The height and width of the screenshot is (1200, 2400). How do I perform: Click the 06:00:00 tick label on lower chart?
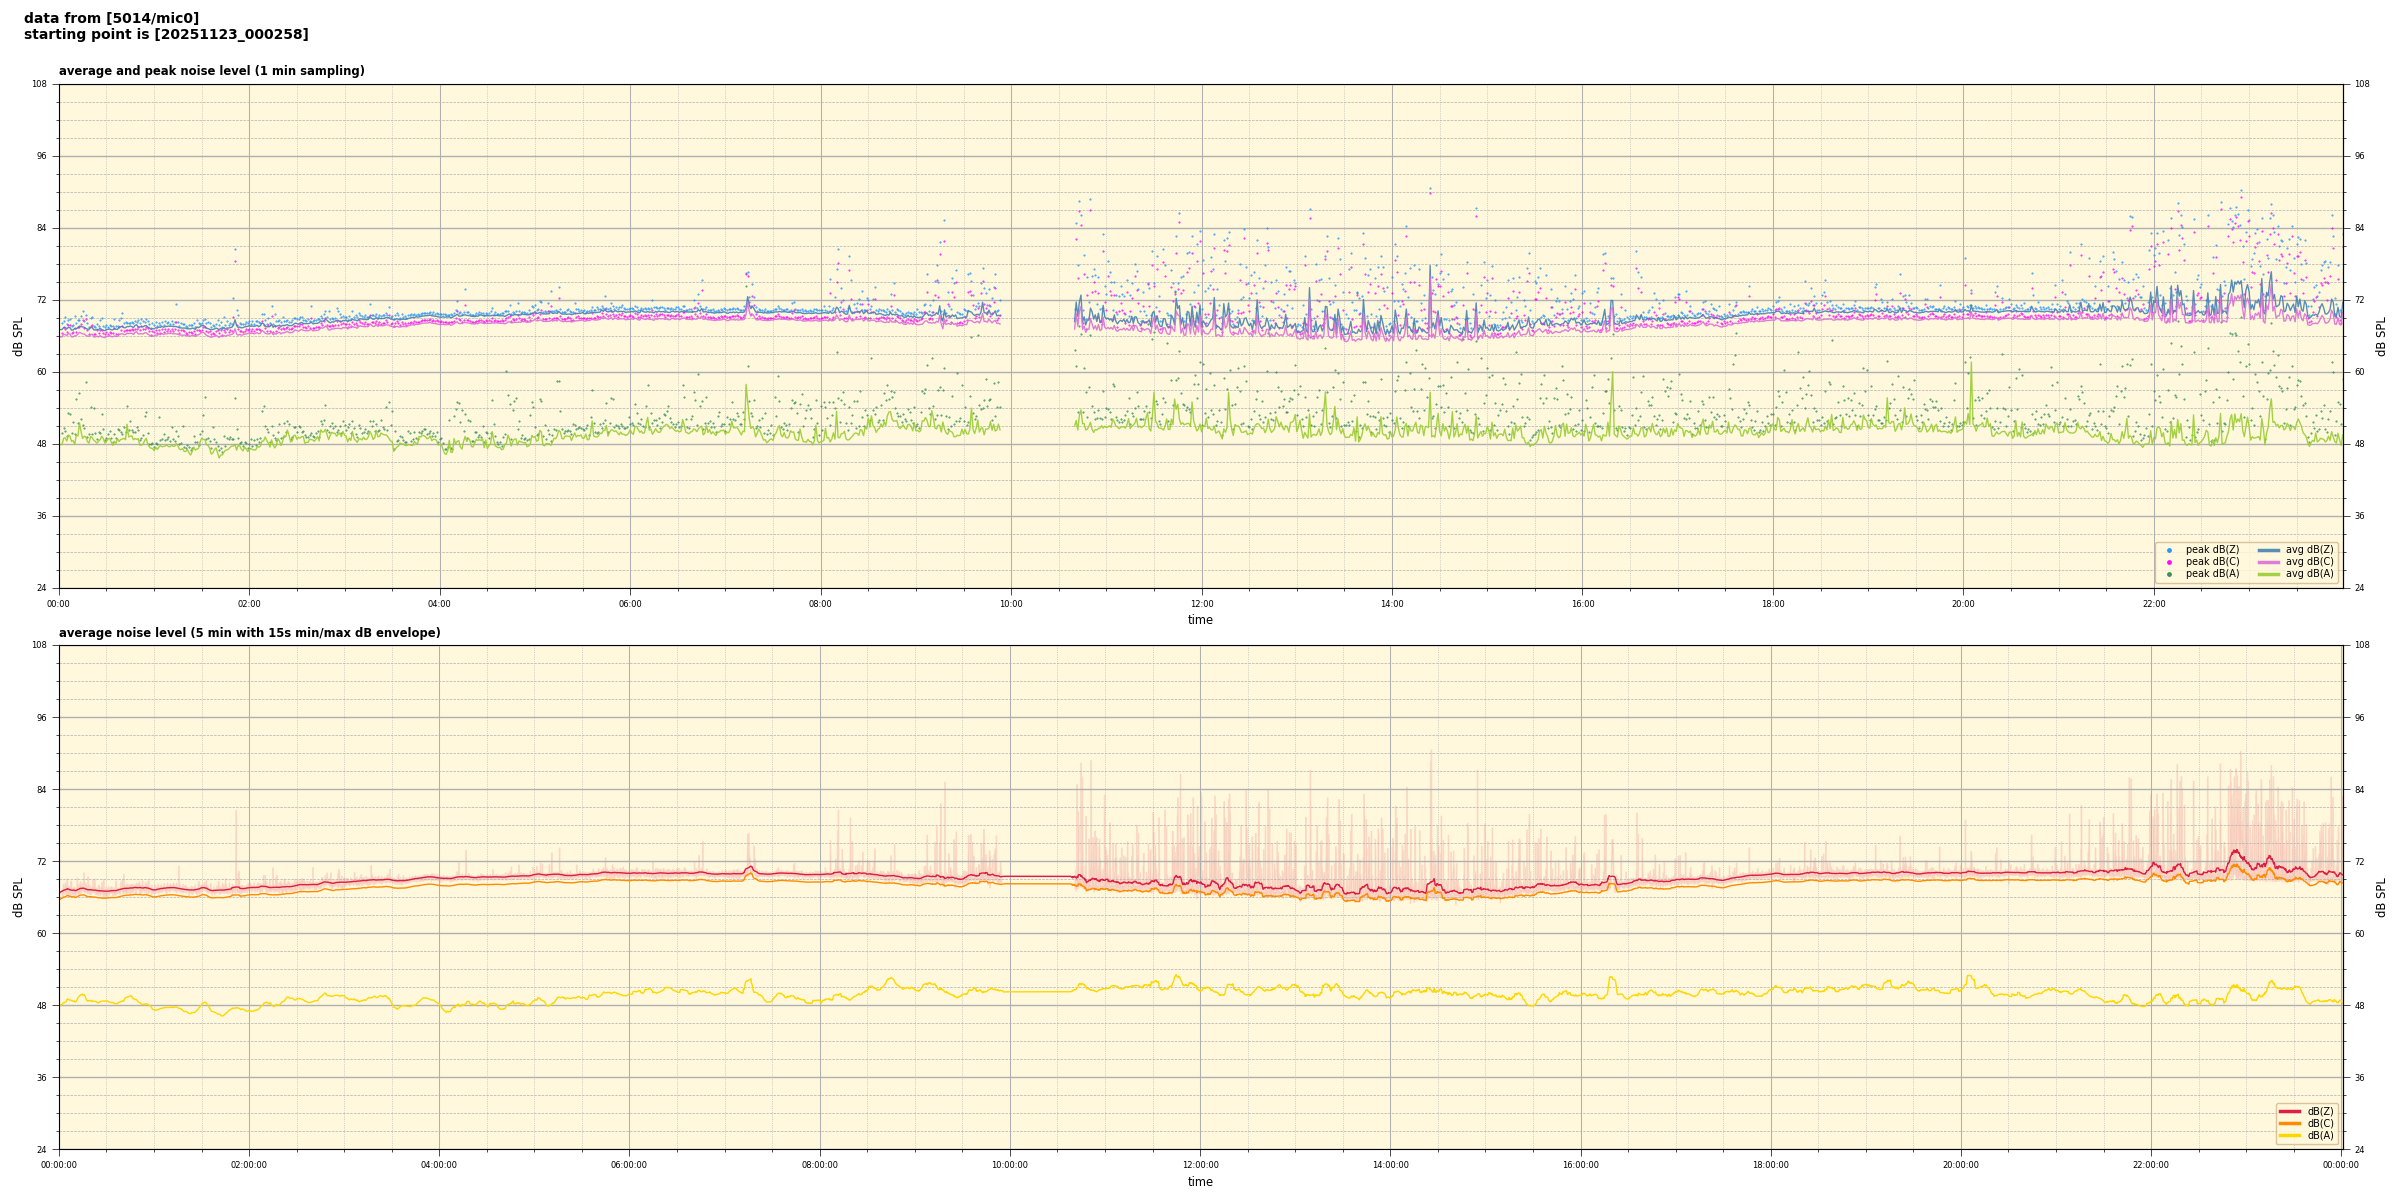click(x=629, y=1165)
